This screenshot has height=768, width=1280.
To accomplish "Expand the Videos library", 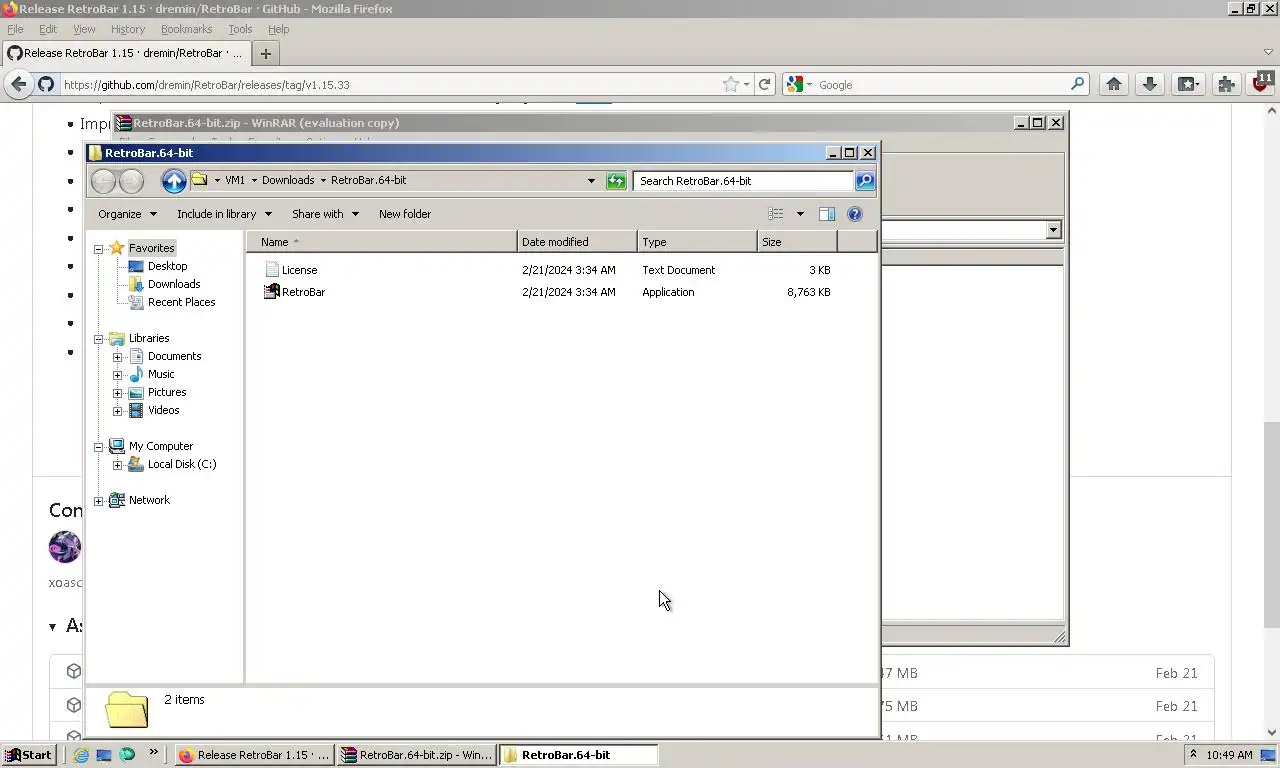I will 117,411.
